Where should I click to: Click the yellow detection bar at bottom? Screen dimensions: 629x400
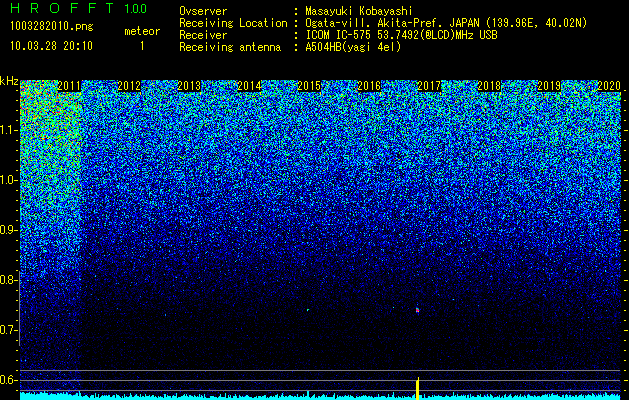point(418,388)
